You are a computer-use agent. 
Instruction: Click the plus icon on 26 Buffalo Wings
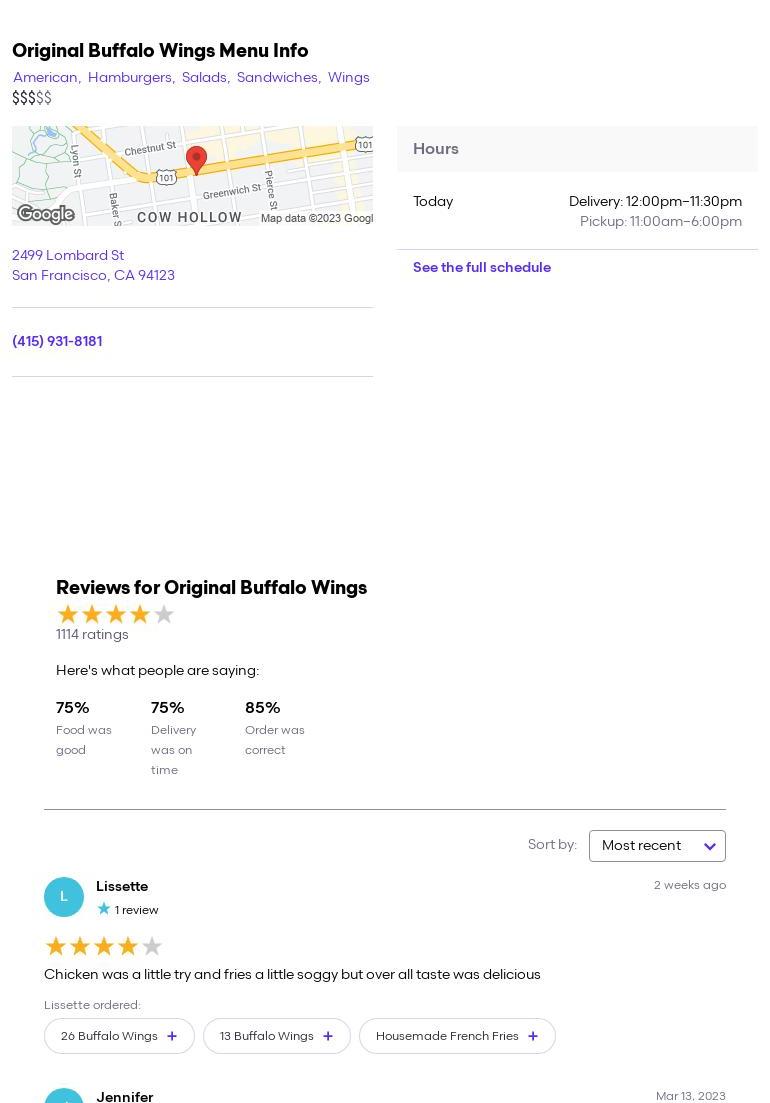tap(172, 1036)
